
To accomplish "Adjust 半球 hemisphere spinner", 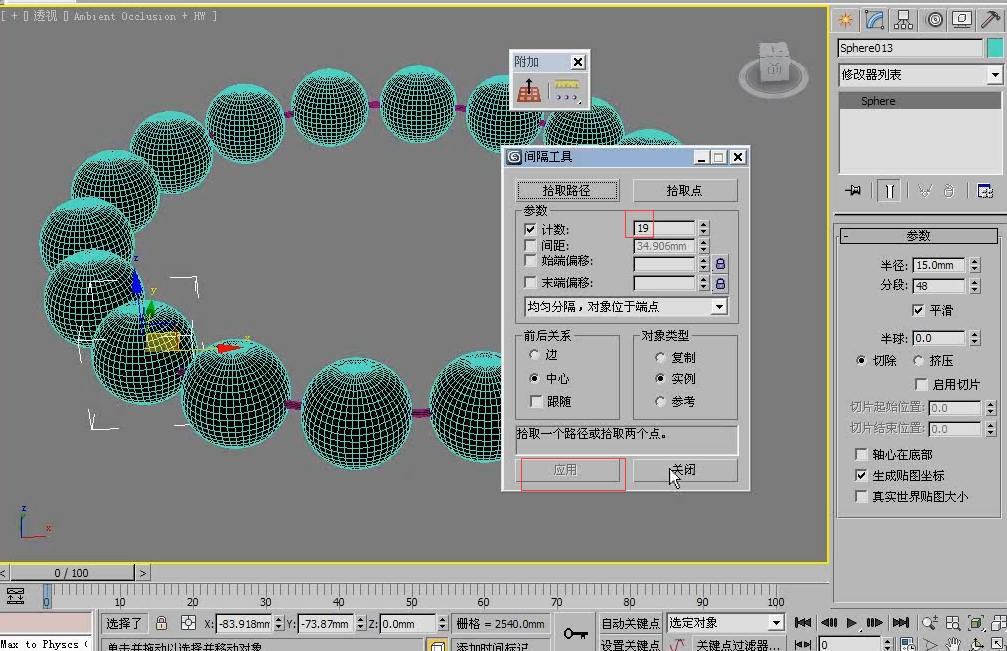I will click(x=975, y=338).
